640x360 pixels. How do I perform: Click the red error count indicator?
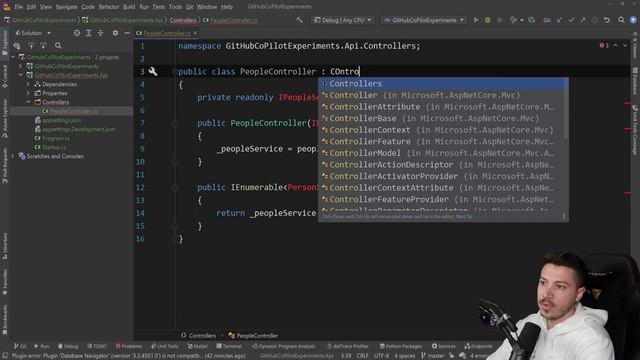tap(604, 45)
